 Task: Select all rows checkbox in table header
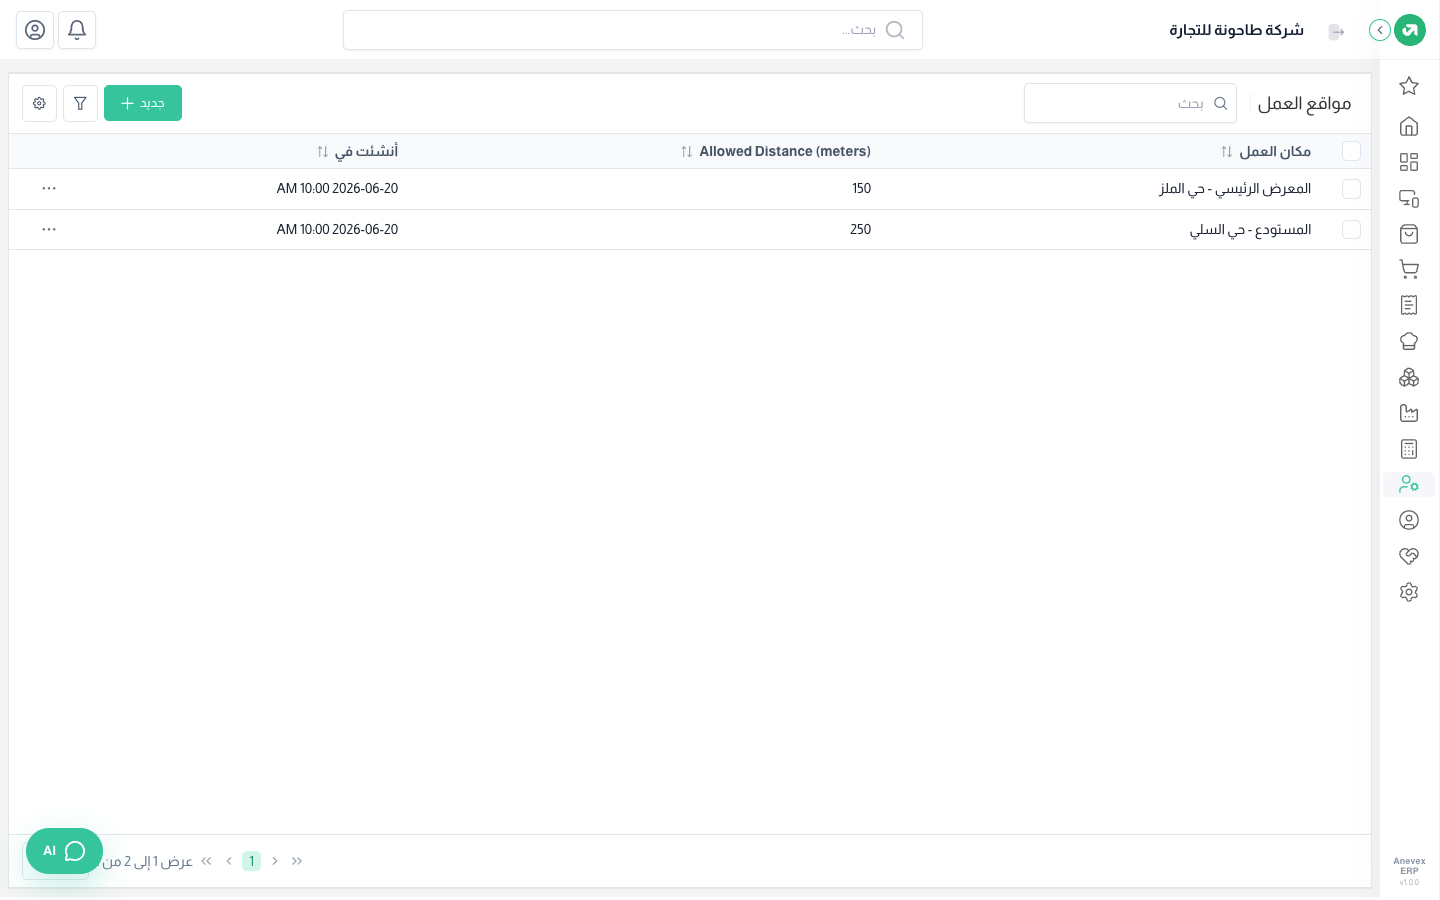coord(1351,151)
